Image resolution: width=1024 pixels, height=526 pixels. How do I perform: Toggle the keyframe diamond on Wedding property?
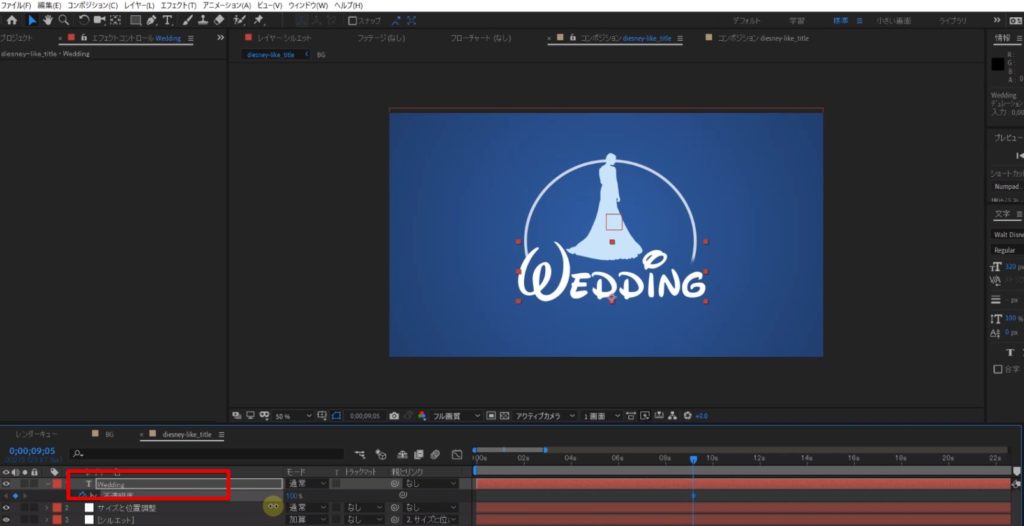pyautogui.click(x=14, y=496)
